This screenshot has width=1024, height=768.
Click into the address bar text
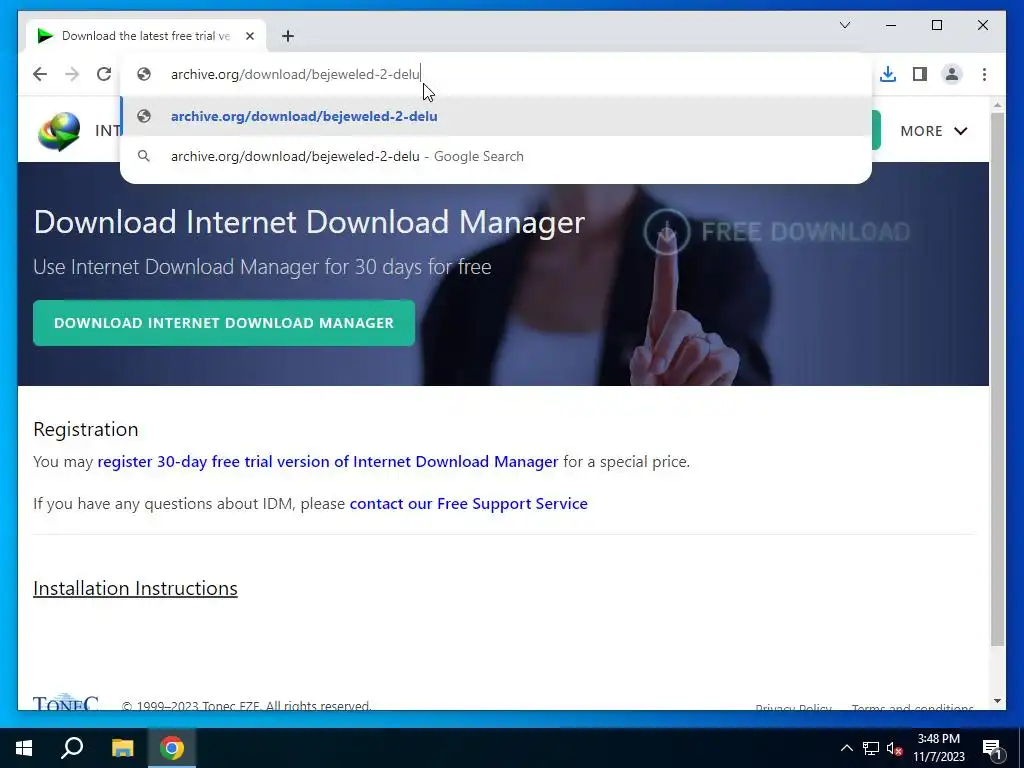pos(295,74)
